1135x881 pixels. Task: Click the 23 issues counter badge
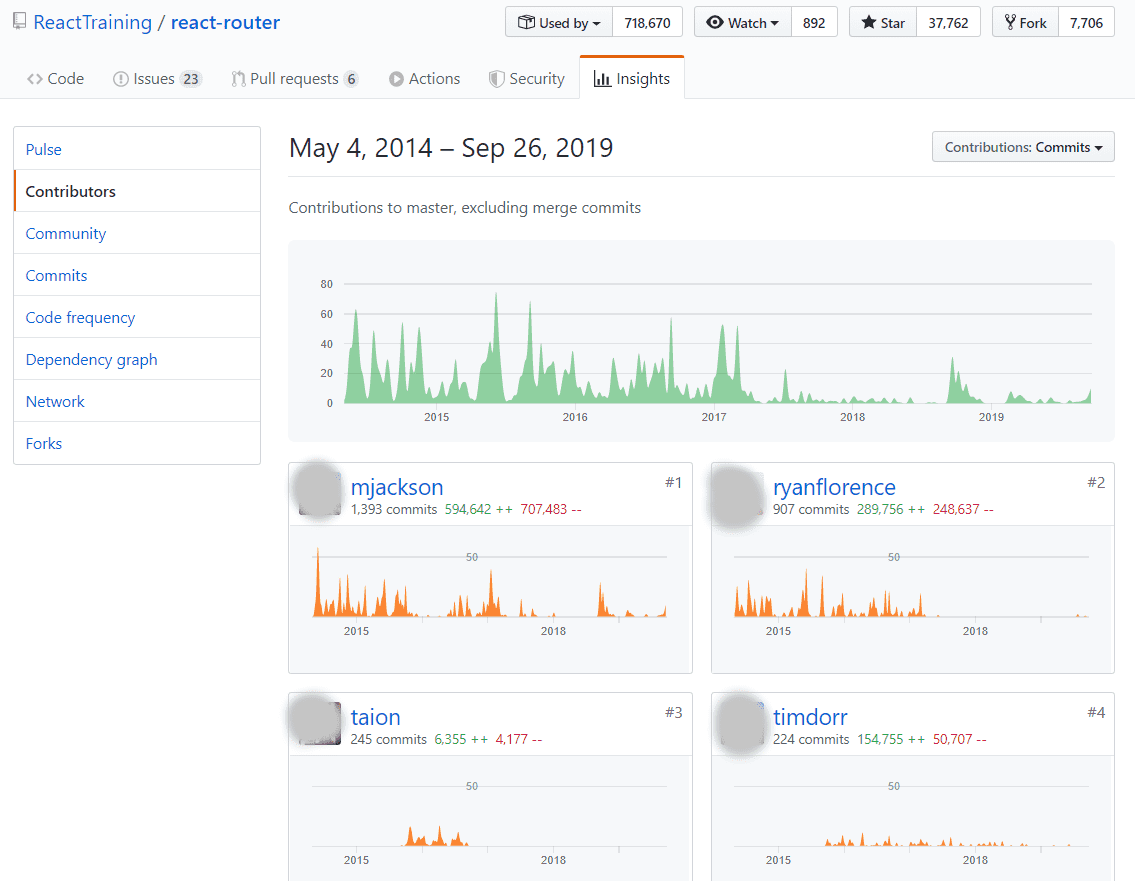(x=191, y=79)
